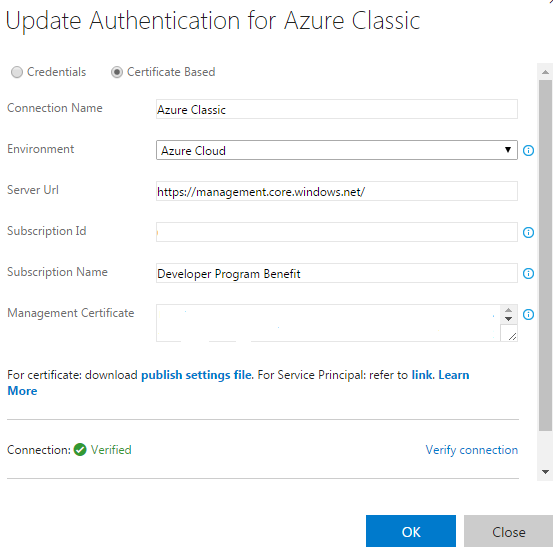Click the dialog scrollbar up arrow
The height and width of the screenshot is (554, 553).
[545, 72]
